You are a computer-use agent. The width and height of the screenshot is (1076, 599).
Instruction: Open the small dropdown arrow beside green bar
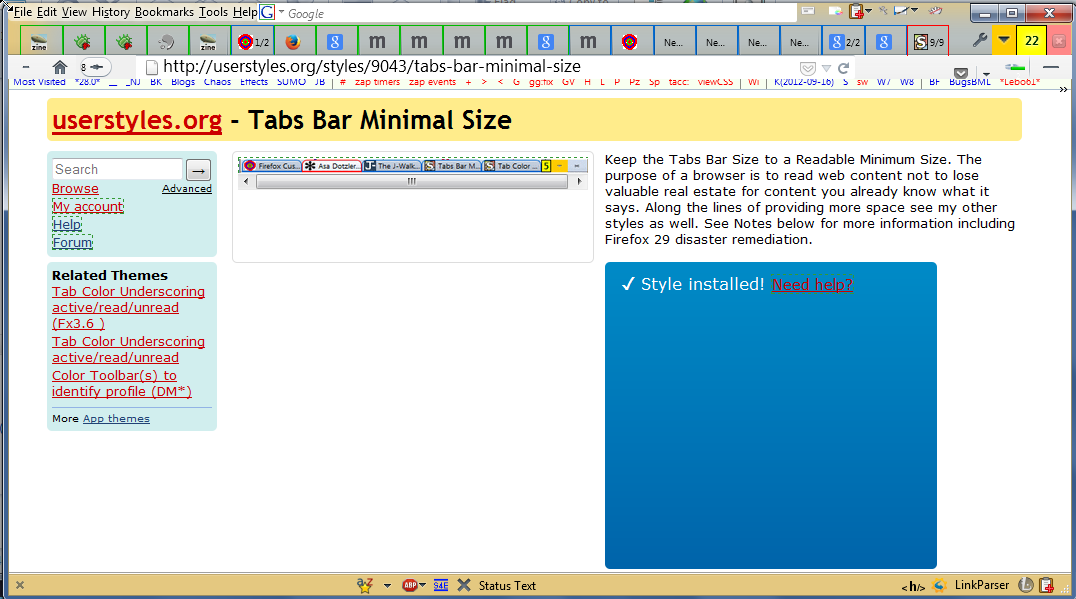coord(986,73)
